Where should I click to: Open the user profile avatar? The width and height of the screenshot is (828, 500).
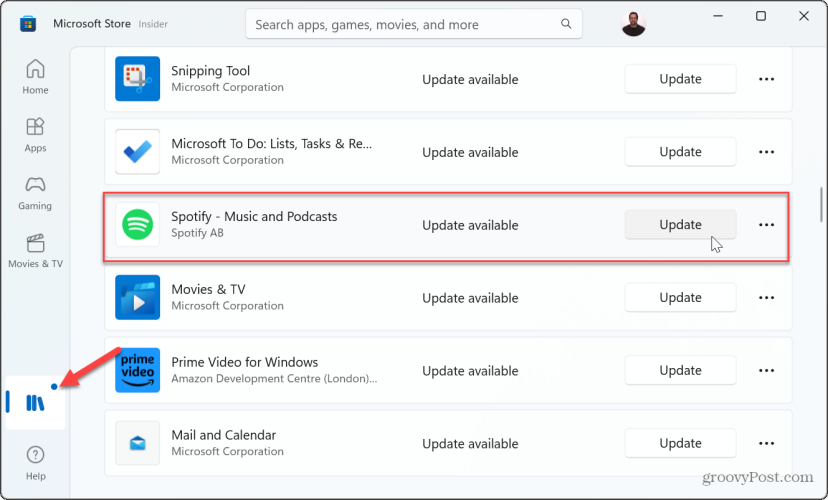[633, 24]
